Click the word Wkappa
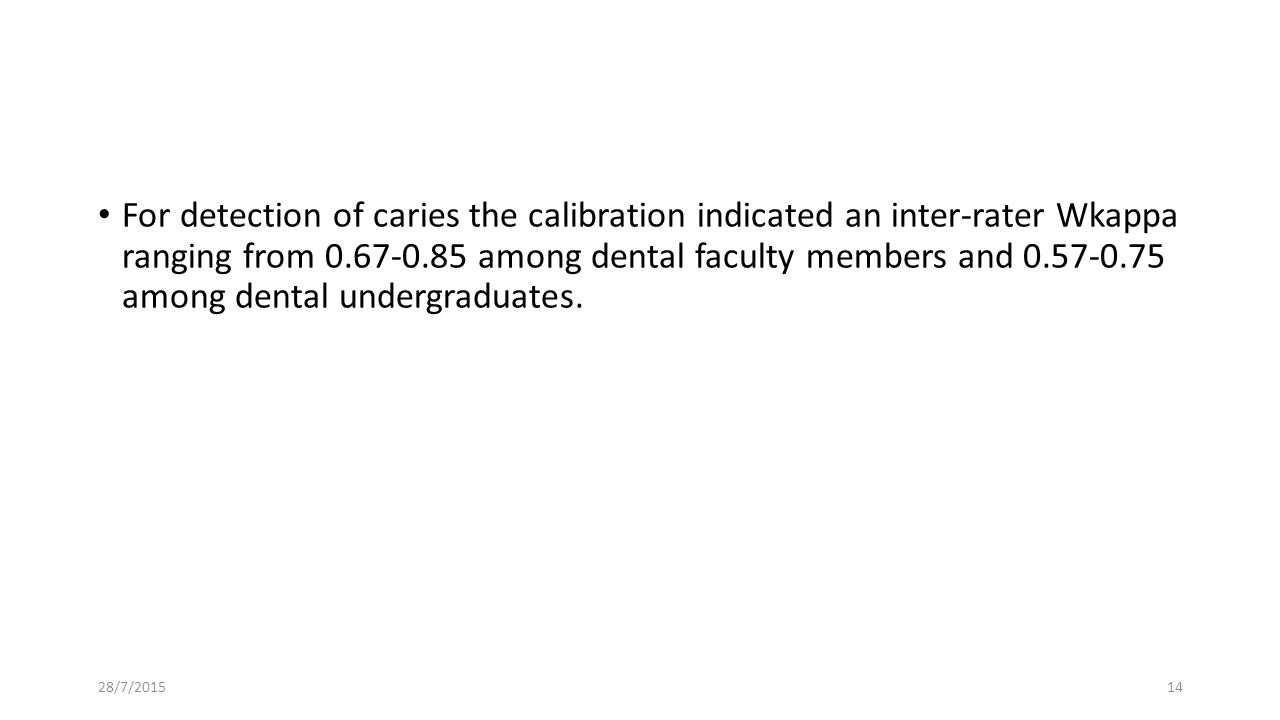The width and height of the screenshot is (1280, 720). click(x=1115, y=214)
